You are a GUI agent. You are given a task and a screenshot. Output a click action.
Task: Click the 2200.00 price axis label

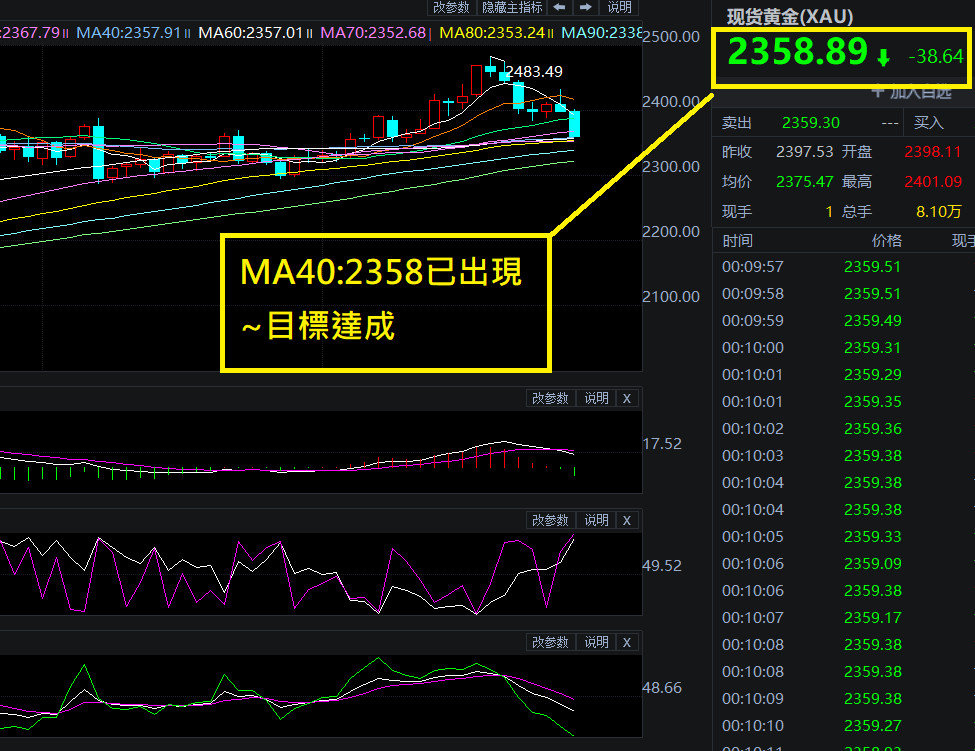671,231
